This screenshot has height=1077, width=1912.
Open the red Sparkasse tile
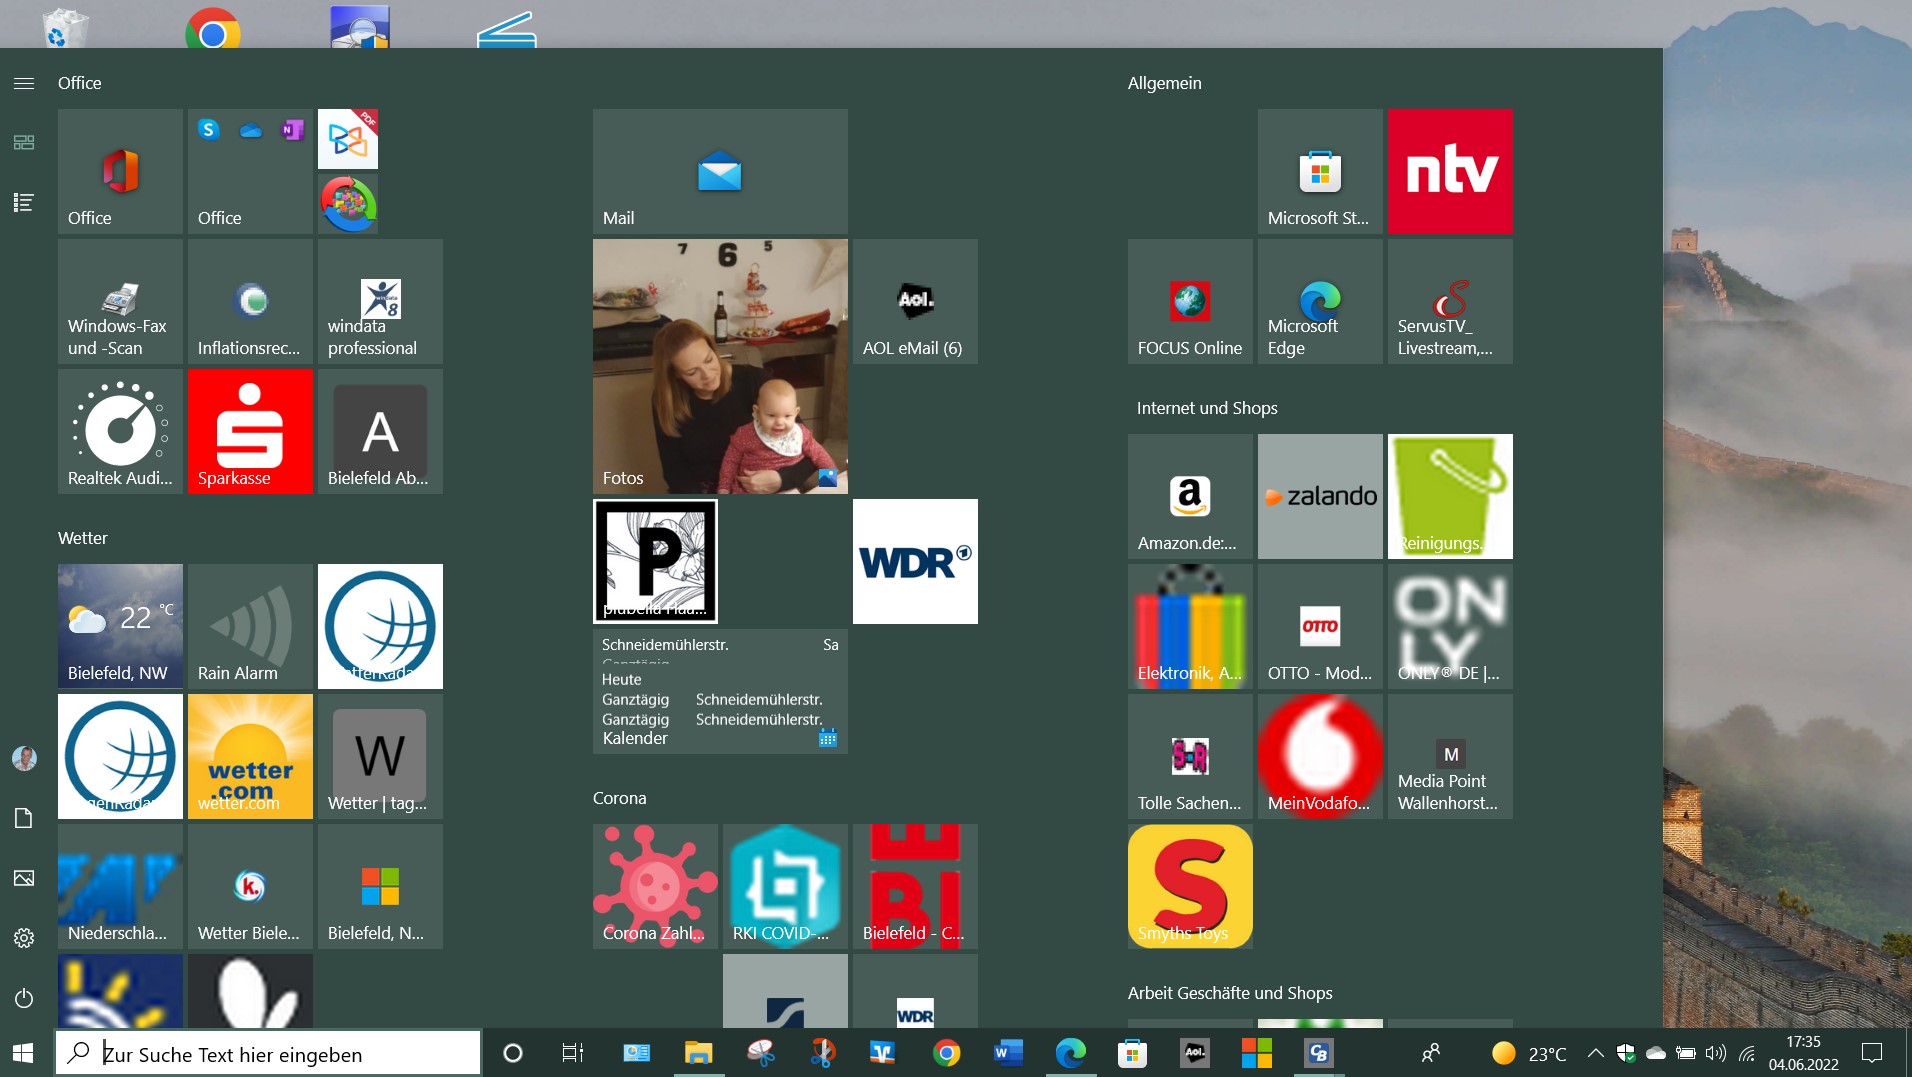250,431
